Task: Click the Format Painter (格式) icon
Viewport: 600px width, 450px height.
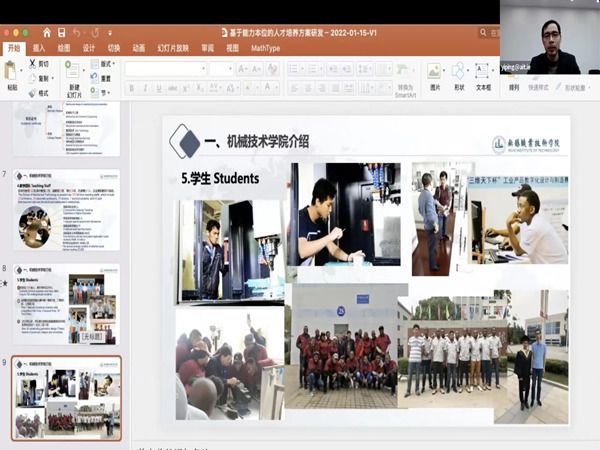Action: 31,92
